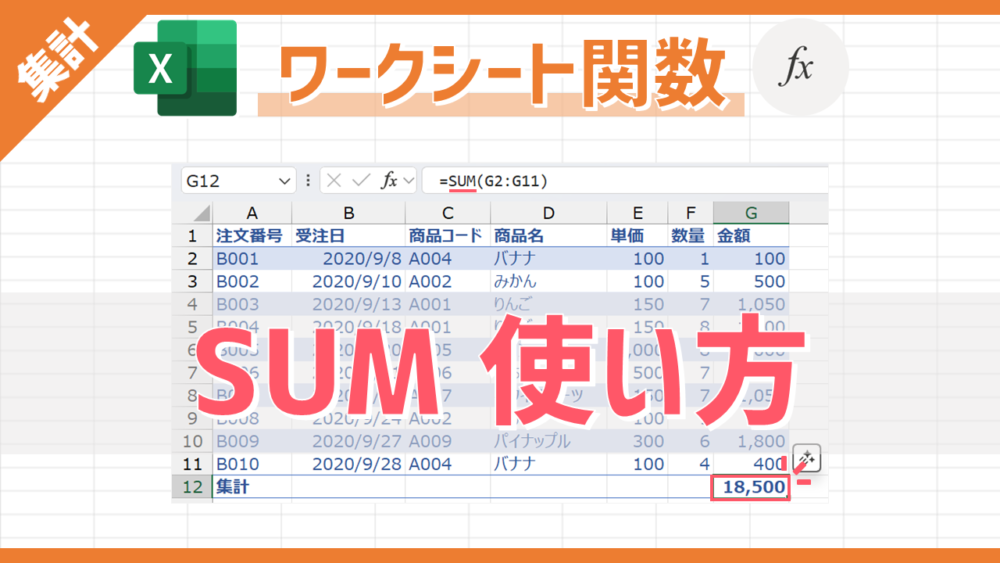The image size is (1000, 563).
Task: Click the 金額 header cell
Action: [x=751, y=236]
